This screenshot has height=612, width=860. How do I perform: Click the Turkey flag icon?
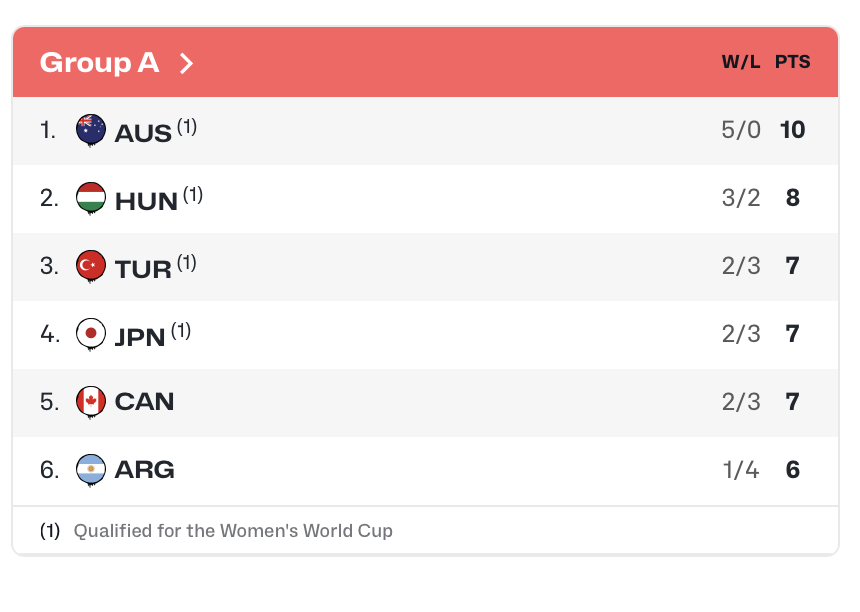click(91, 266)
